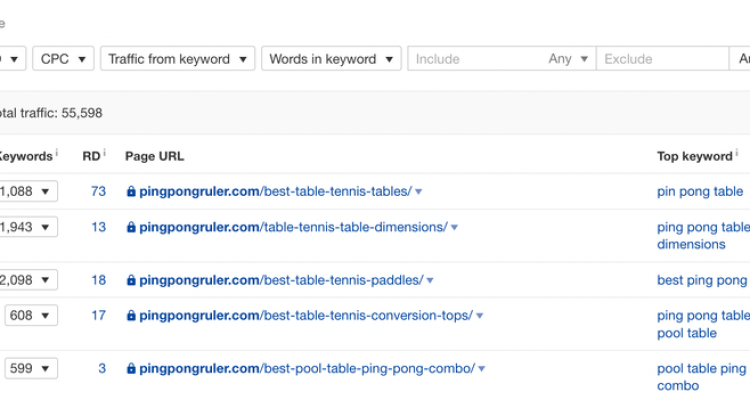The width and height of the screenshot is (750, 400).
Task: Click the 'best ping pong' top keyword
Action: (702, 280)
